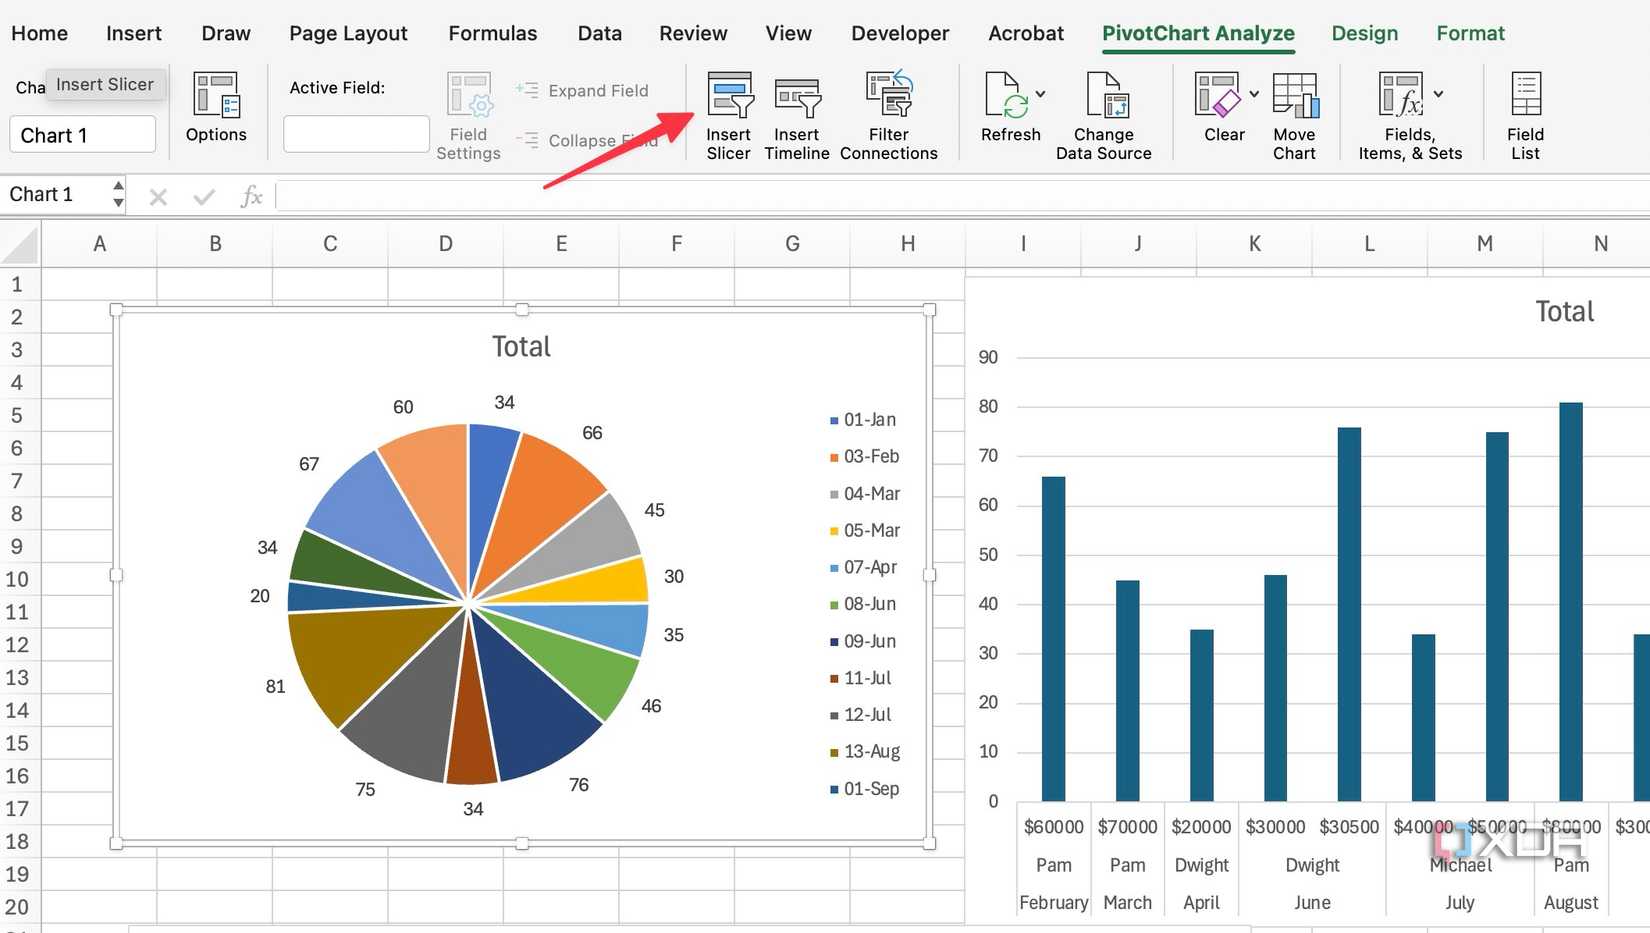Click the 13-Aug legend entry
The height and width of the screenshot is (933, 1650).
point(866,752)
